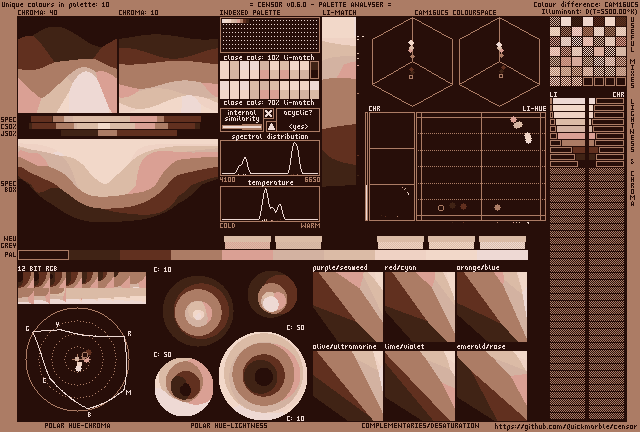Click the 'PAL' row label
The height and width of the screenshot is (432, 640).
(x=10, y=254)
